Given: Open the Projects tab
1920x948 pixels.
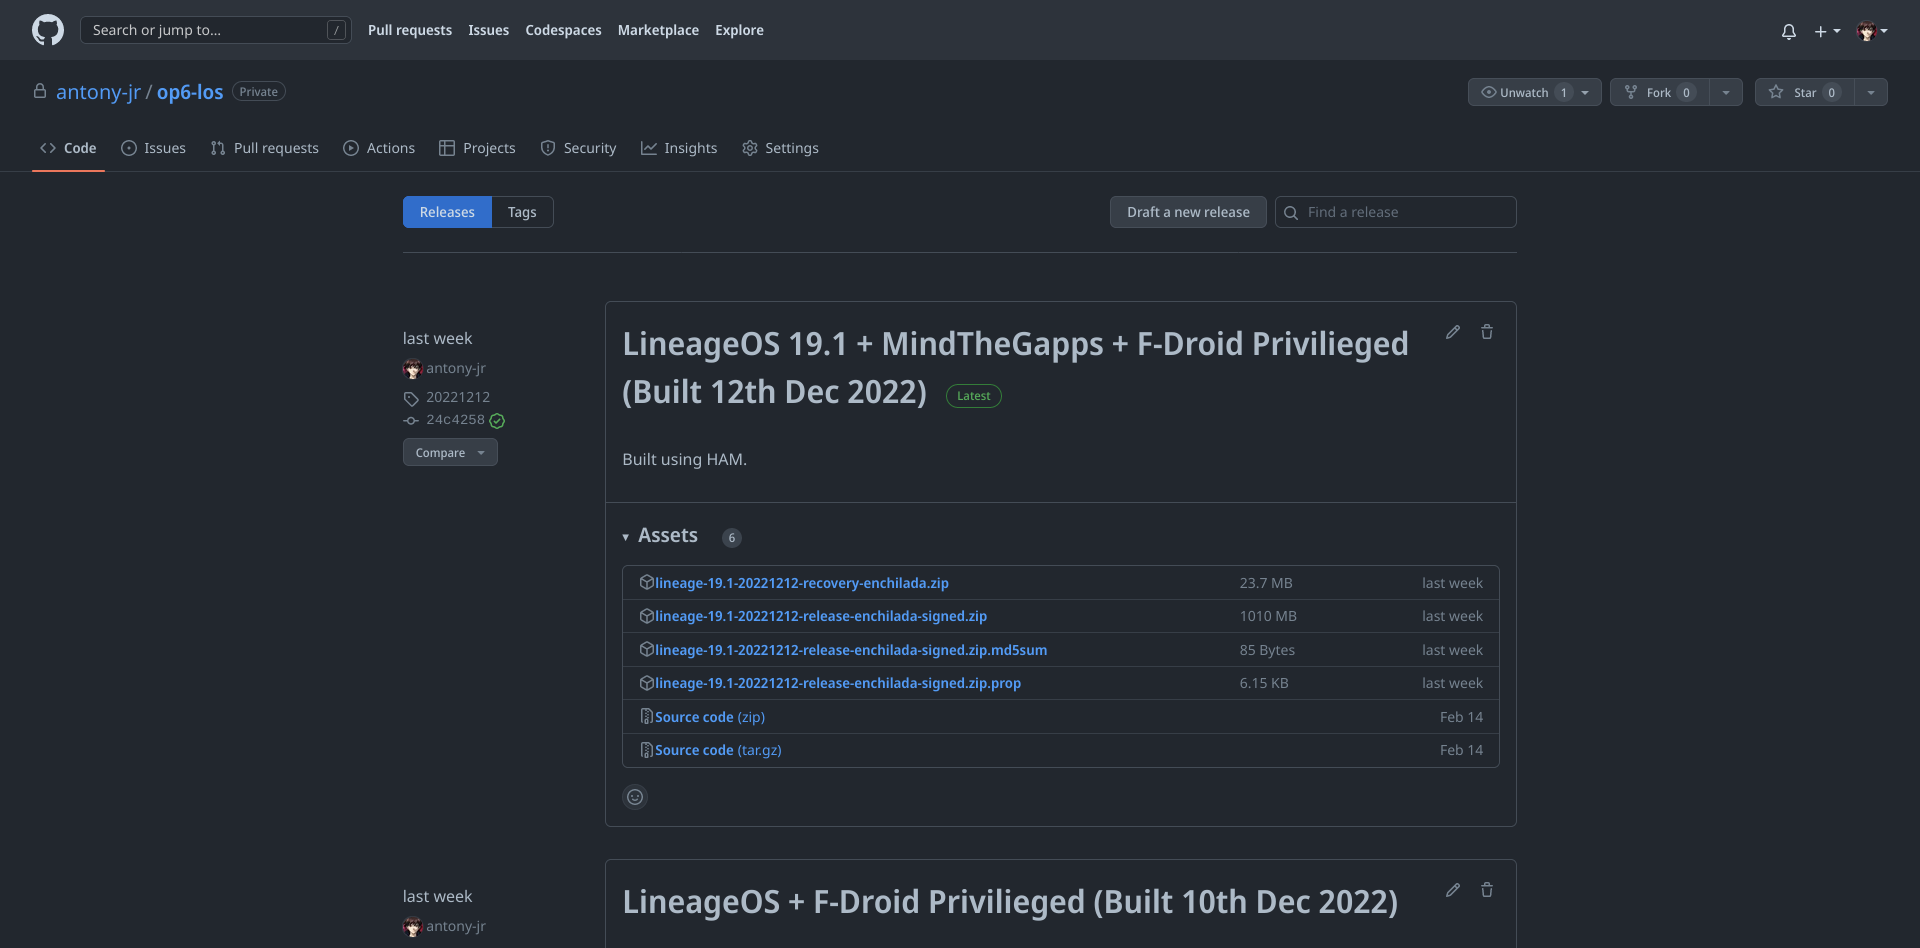Looking at the screenshot, I should coord(477,148).
